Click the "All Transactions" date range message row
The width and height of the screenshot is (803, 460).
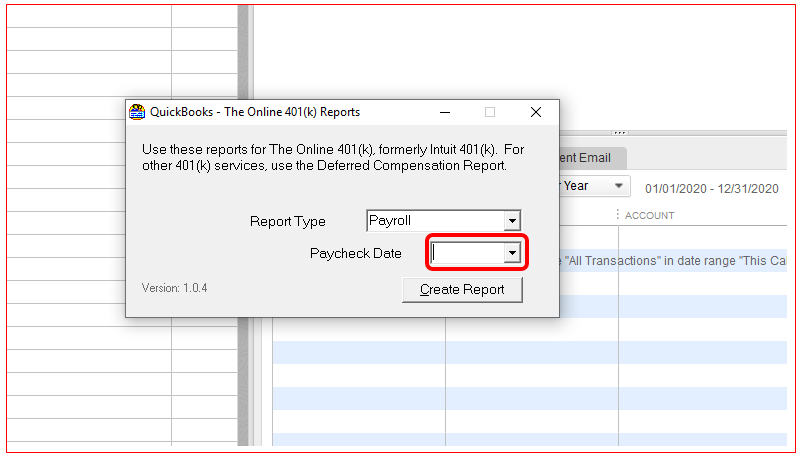(672, 261)
